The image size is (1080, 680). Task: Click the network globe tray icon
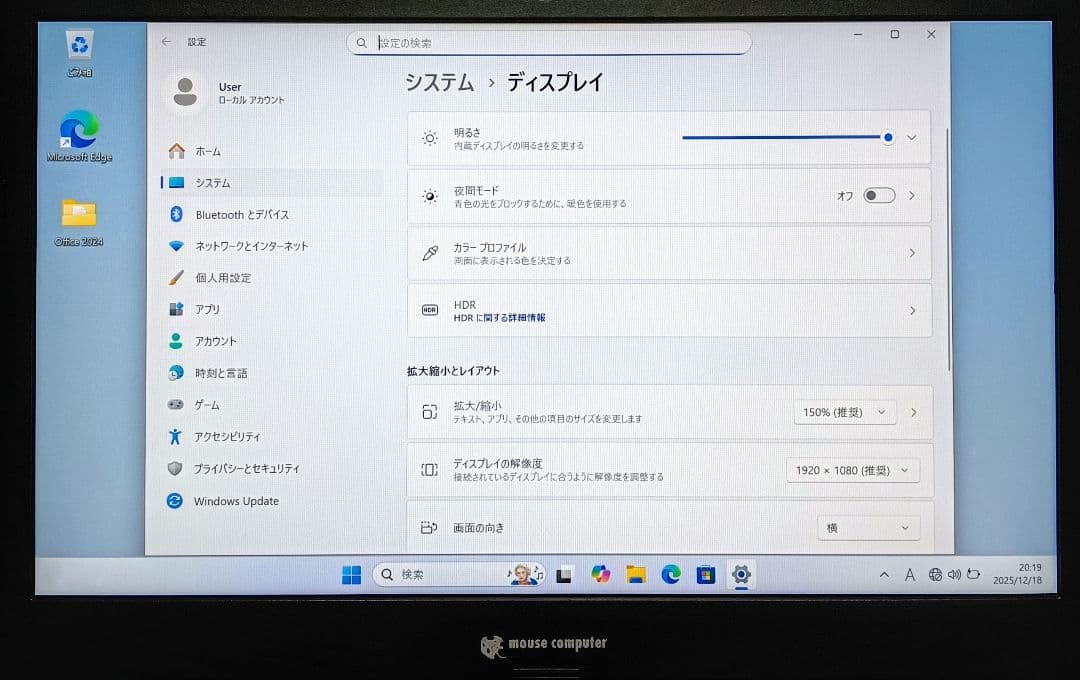tap(935, 575)
